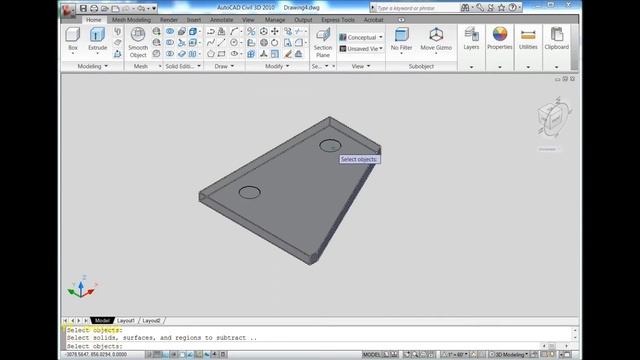Open the Utilities measure panel
The image size is (640, 360).
point(528,39)
